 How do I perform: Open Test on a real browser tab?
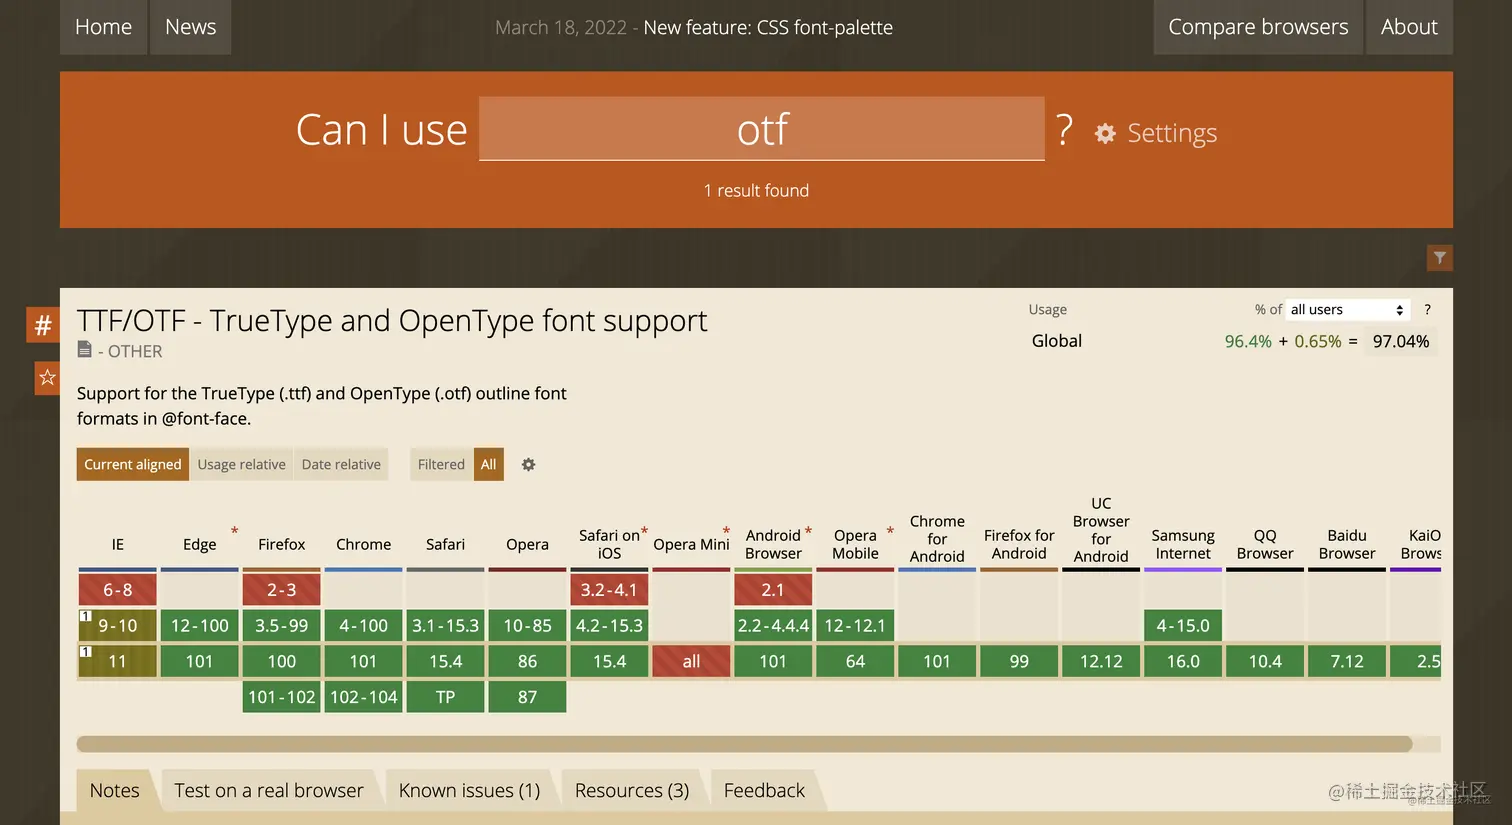click(x=269, y=790)
